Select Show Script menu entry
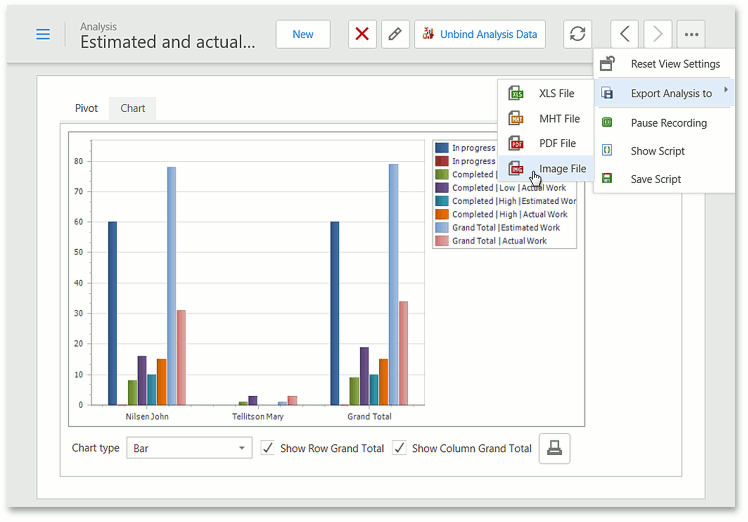 (x=664, y=151)
